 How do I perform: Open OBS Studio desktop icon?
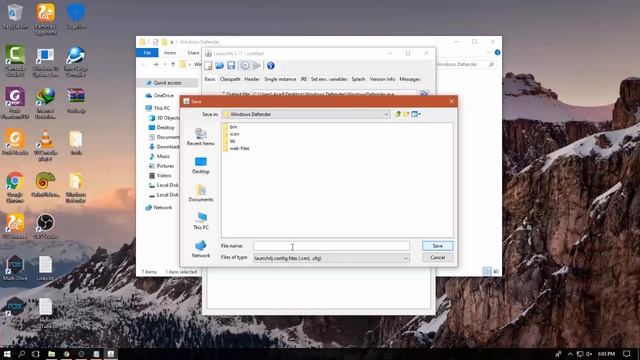tap(45, 226)
